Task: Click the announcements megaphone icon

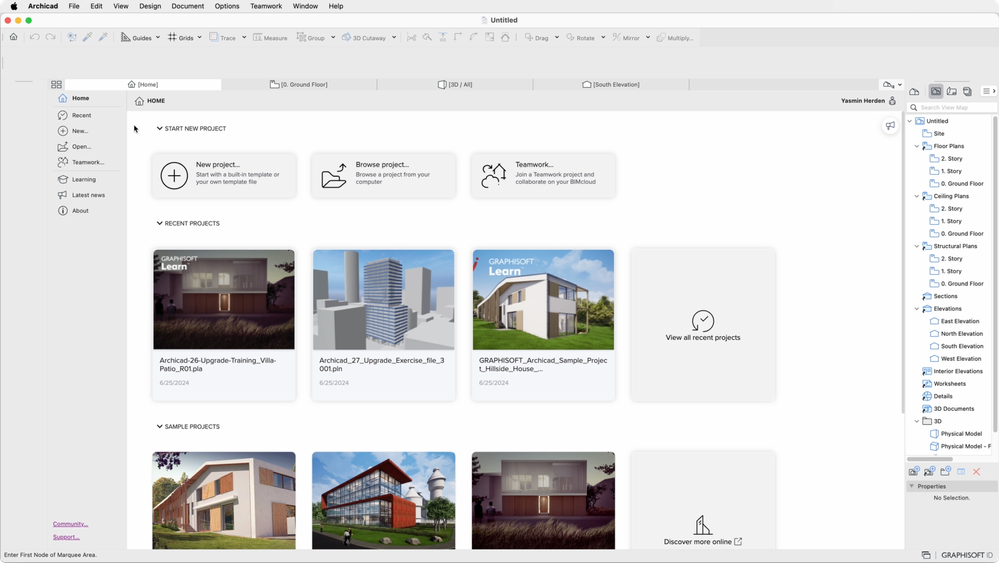Action: click(890, 125)
